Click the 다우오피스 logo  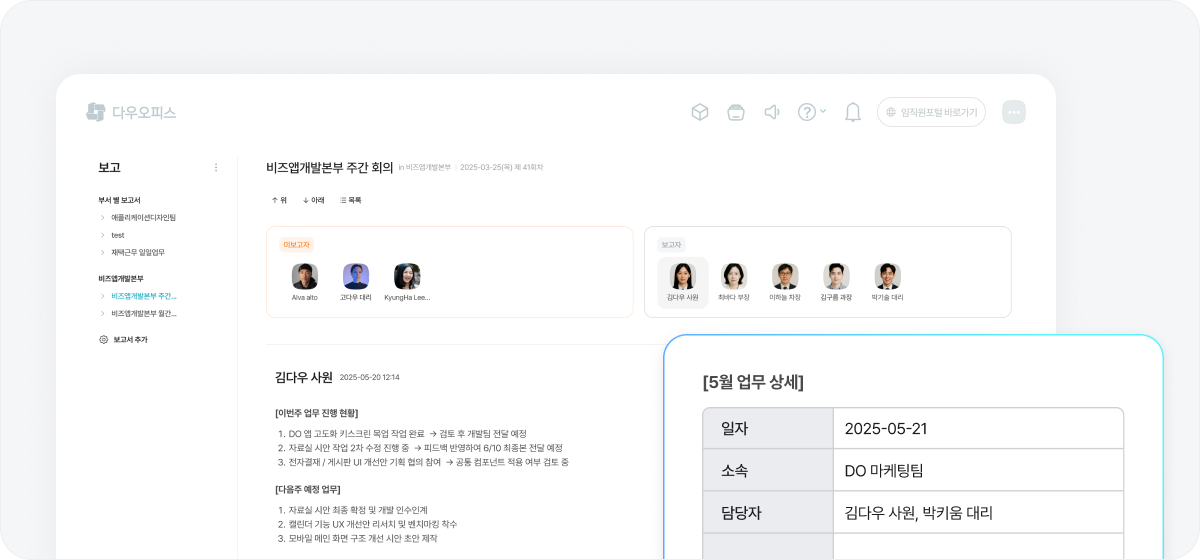pos(131,112)
